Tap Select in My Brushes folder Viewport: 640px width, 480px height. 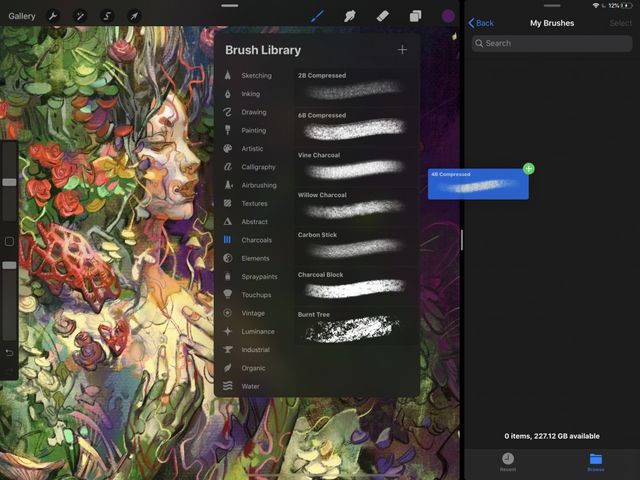pyautogui.click(x=620, y=23)
